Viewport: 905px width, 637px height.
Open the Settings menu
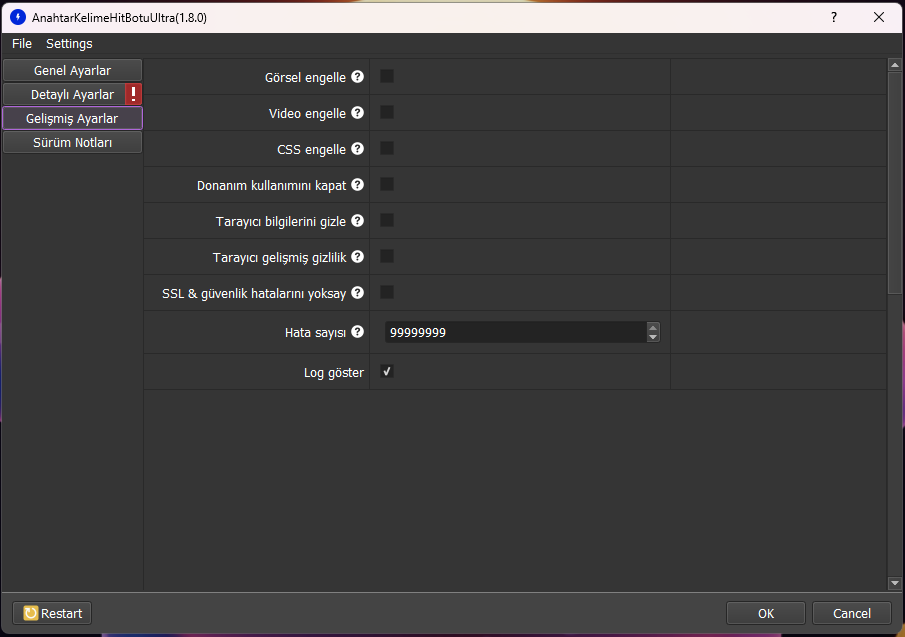(x=69, y=43)
